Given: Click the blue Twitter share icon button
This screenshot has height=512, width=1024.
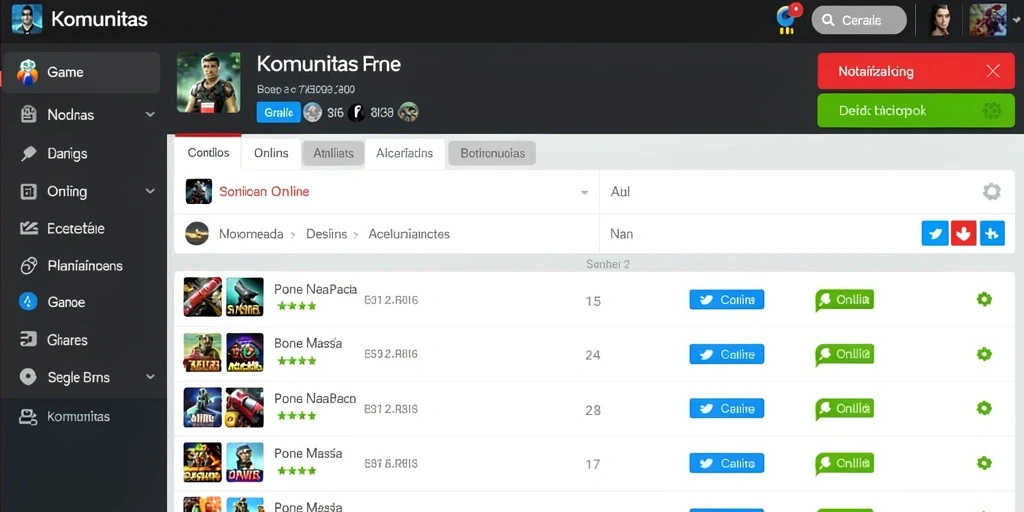Looking at the screenshot, I should click(x=935, y=233).
